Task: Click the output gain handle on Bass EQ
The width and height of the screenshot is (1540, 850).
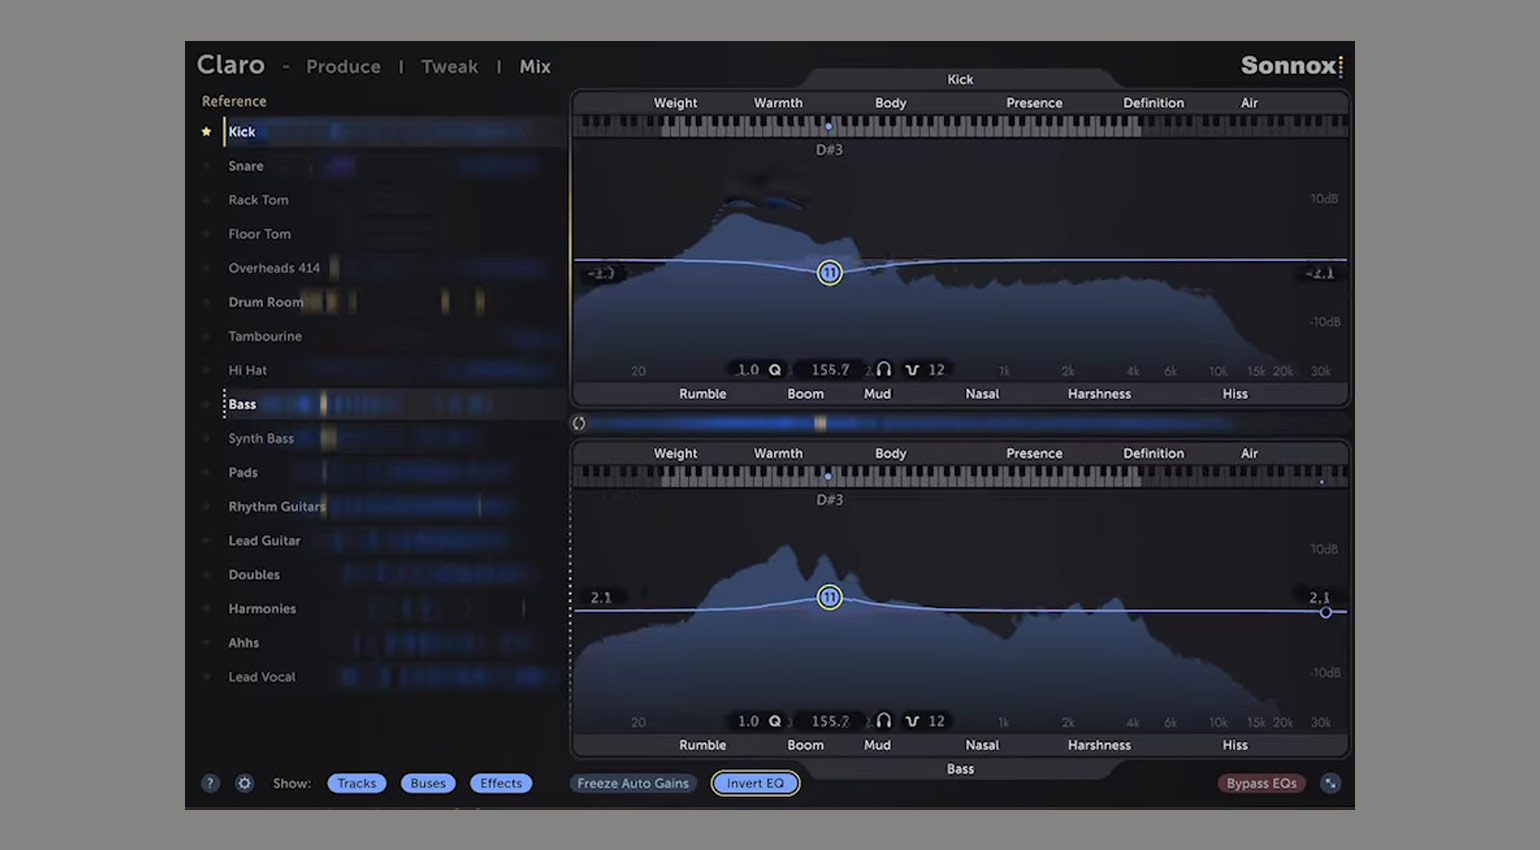Action: (x=1325, y=612)
